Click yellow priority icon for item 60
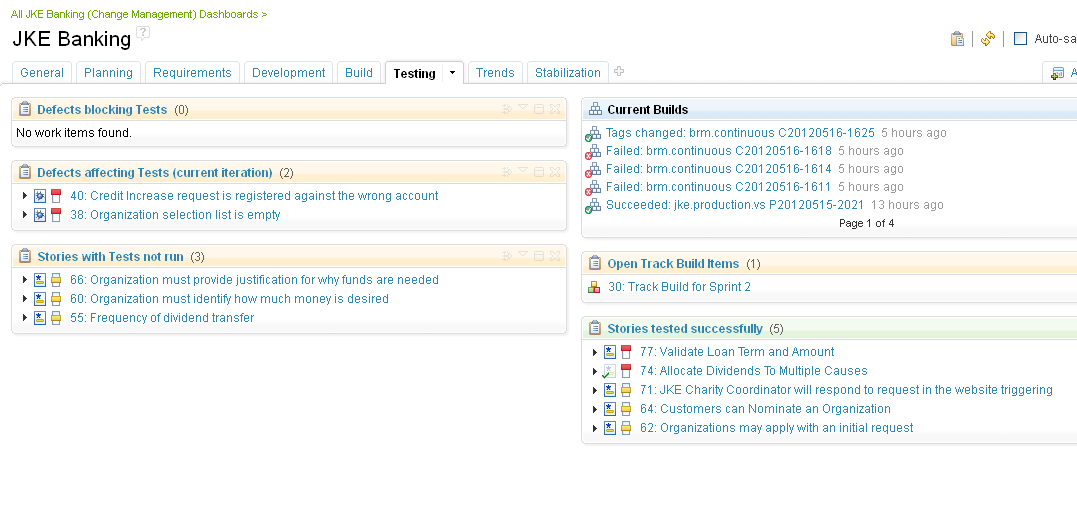This screenshot has height=526, width=1077. click(56, 299)
